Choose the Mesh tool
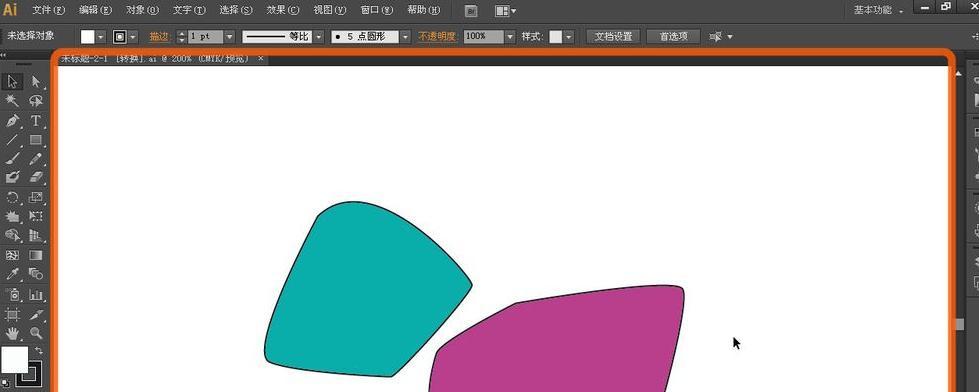The width and height of the screenshot is (979, 392). click(12, 255)
